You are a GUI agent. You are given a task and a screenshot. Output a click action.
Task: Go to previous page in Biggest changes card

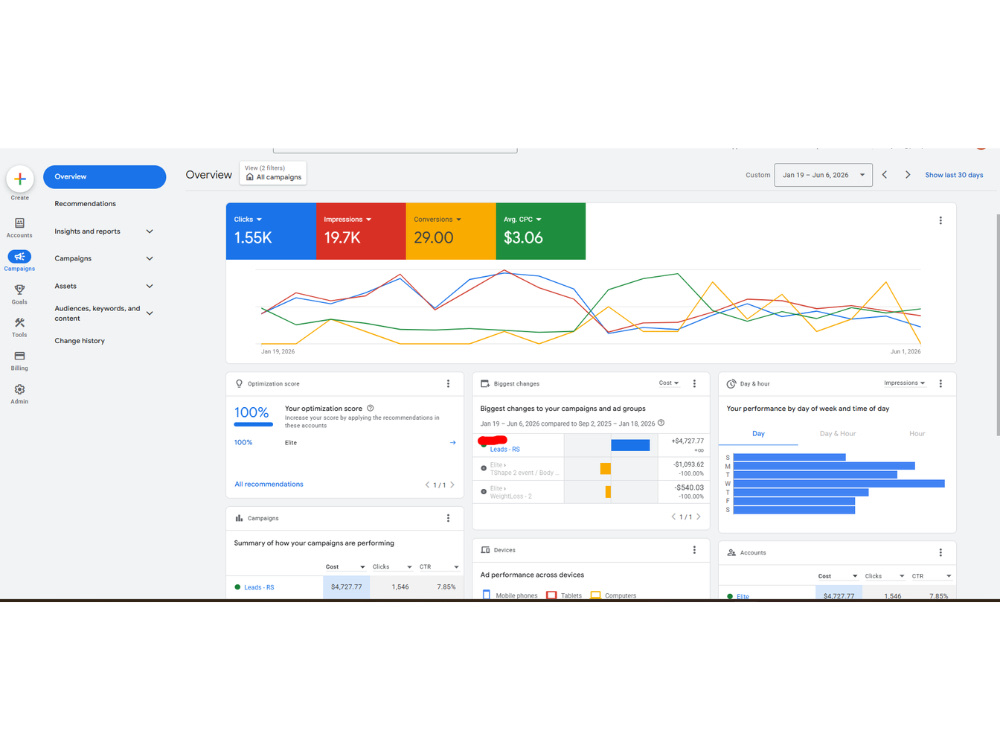[673, 517]
